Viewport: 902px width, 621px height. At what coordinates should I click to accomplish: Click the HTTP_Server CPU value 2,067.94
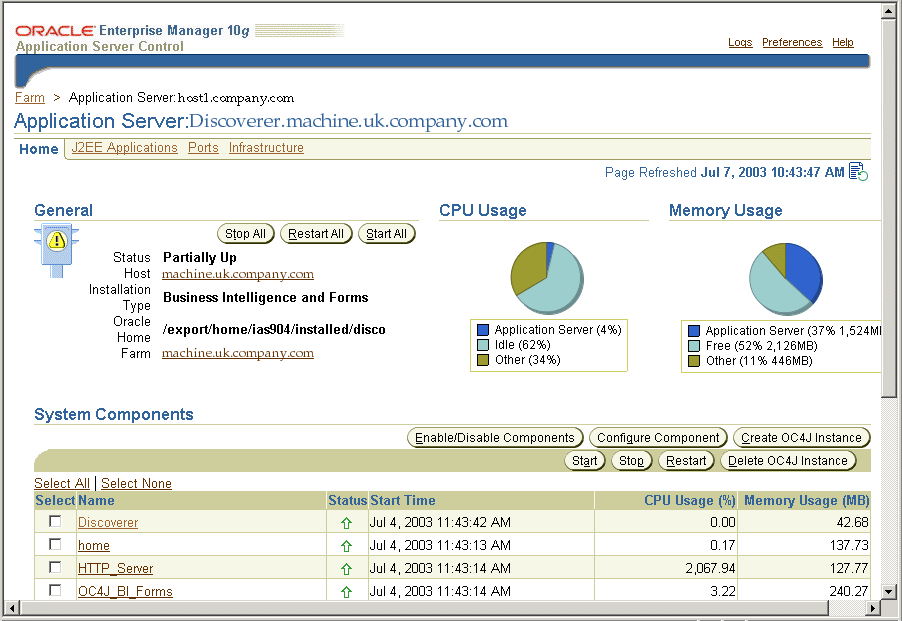pyautogui.click(x=710, y=569)
